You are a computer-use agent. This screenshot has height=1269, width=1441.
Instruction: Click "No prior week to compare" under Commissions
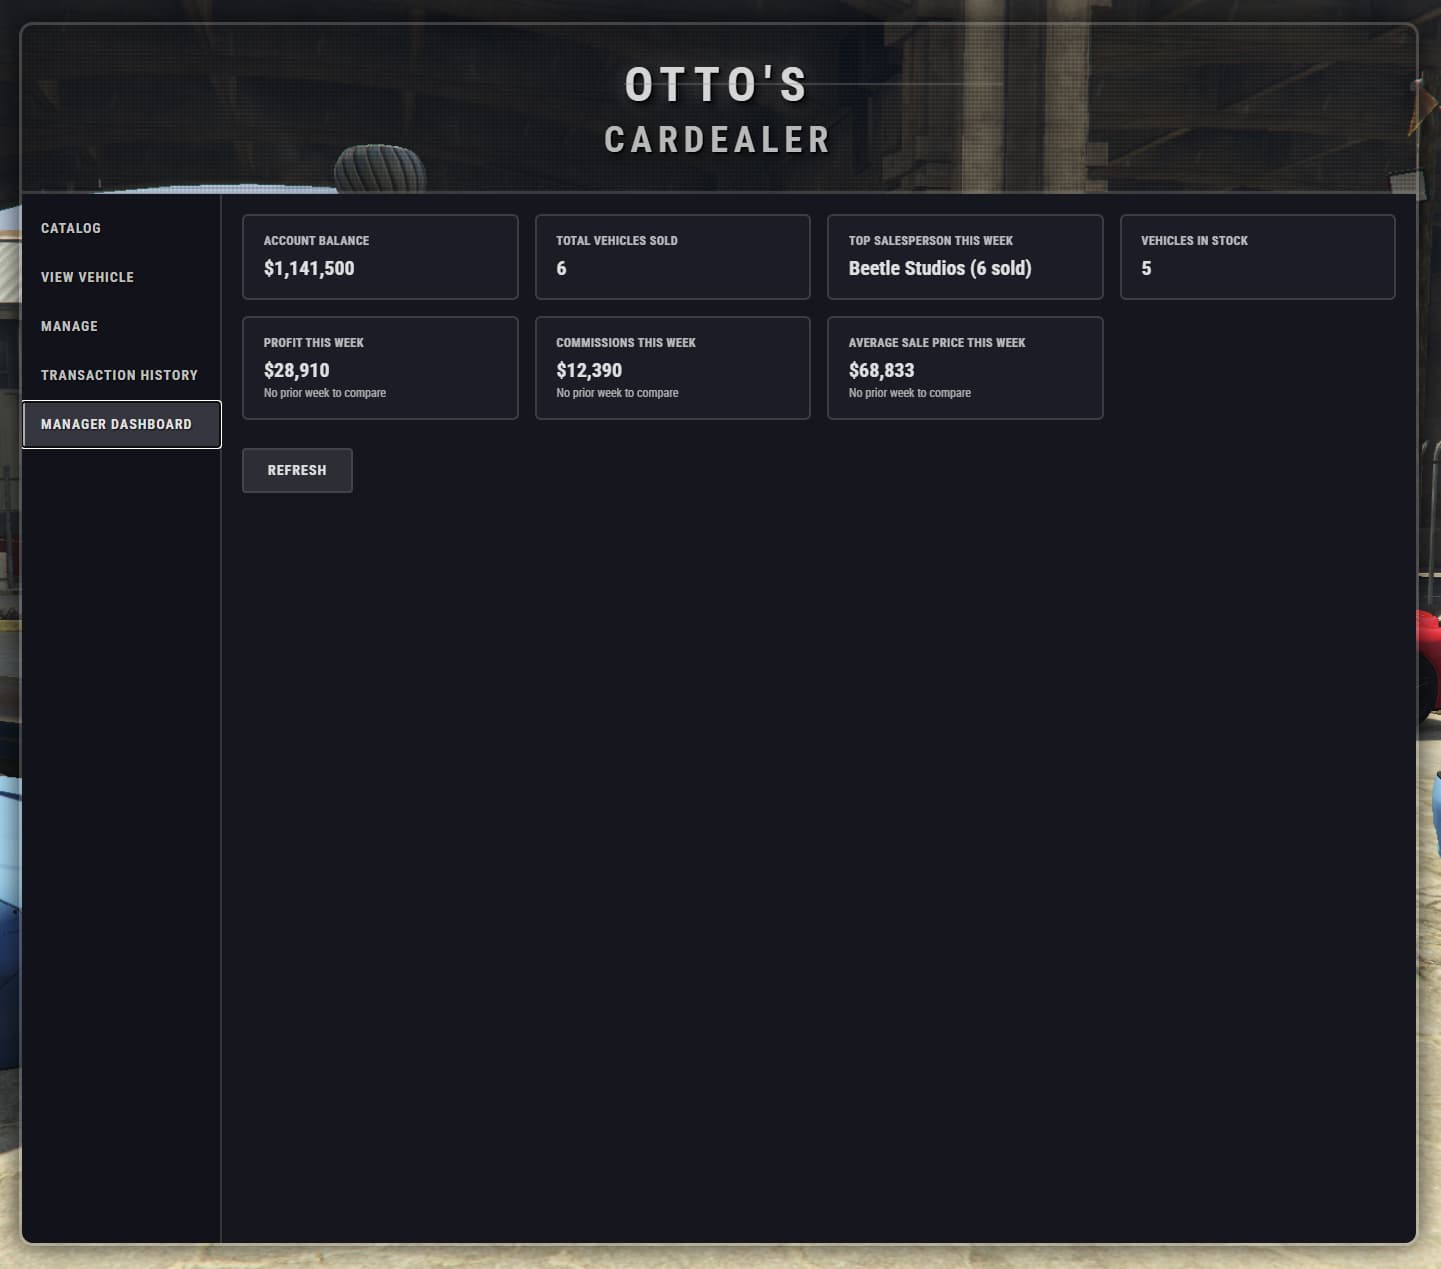[617, 393]
